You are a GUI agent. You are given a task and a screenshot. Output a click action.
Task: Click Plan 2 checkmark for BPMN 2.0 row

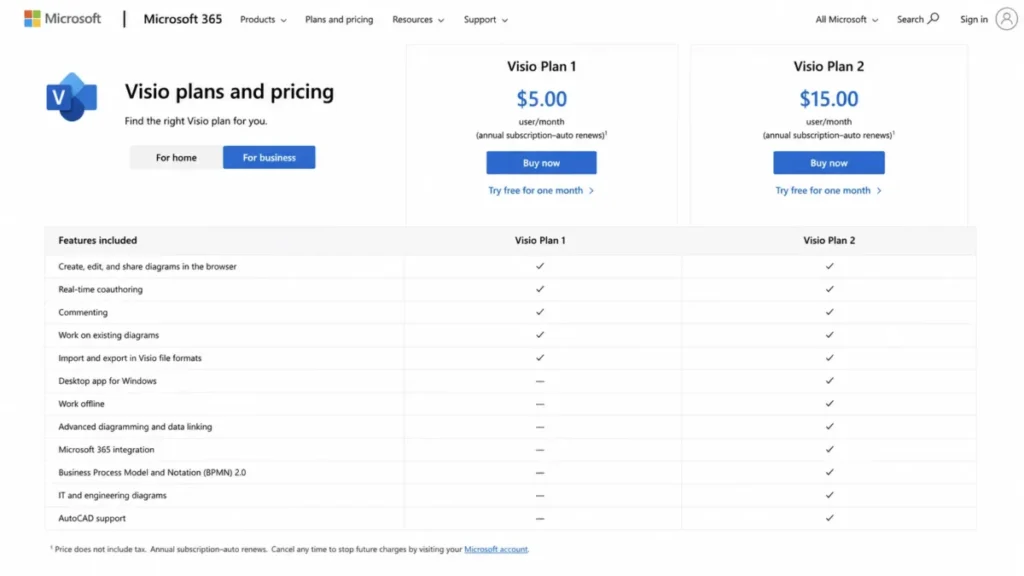tap(829, 472)
